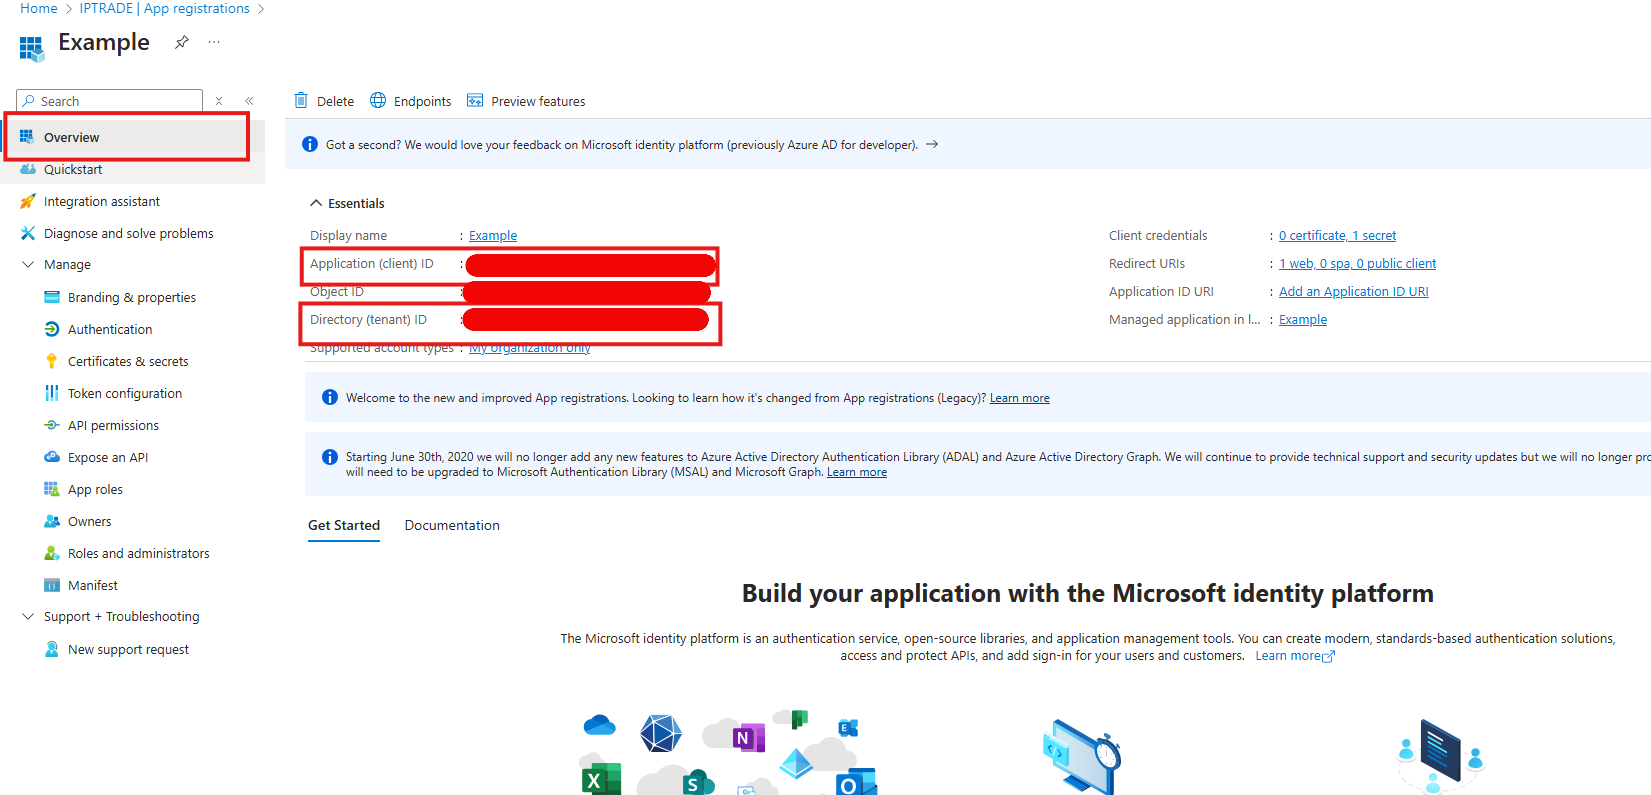Screen dimensions: 1651x795
Task: Click 'Add an Application ID URI' link
Action: [1354, 292]
